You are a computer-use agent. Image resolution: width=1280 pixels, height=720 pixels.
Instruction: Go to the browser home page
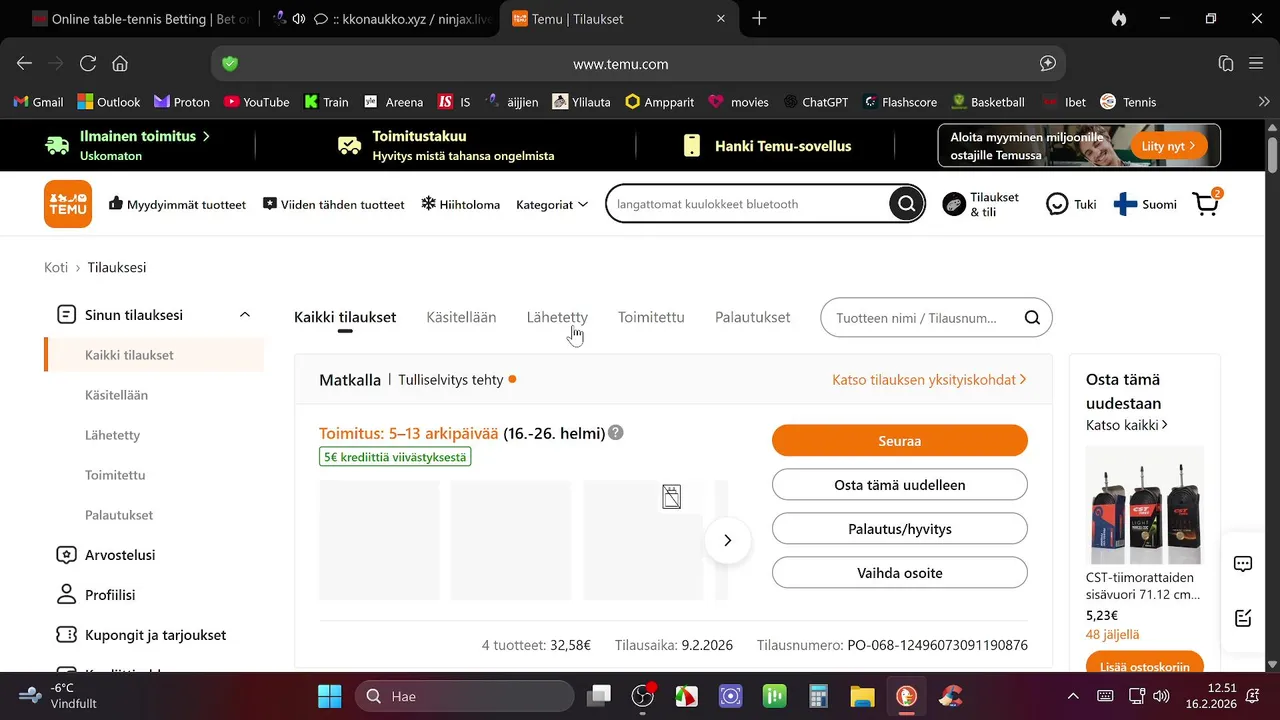pyautogui.click(x=120, y=63)
